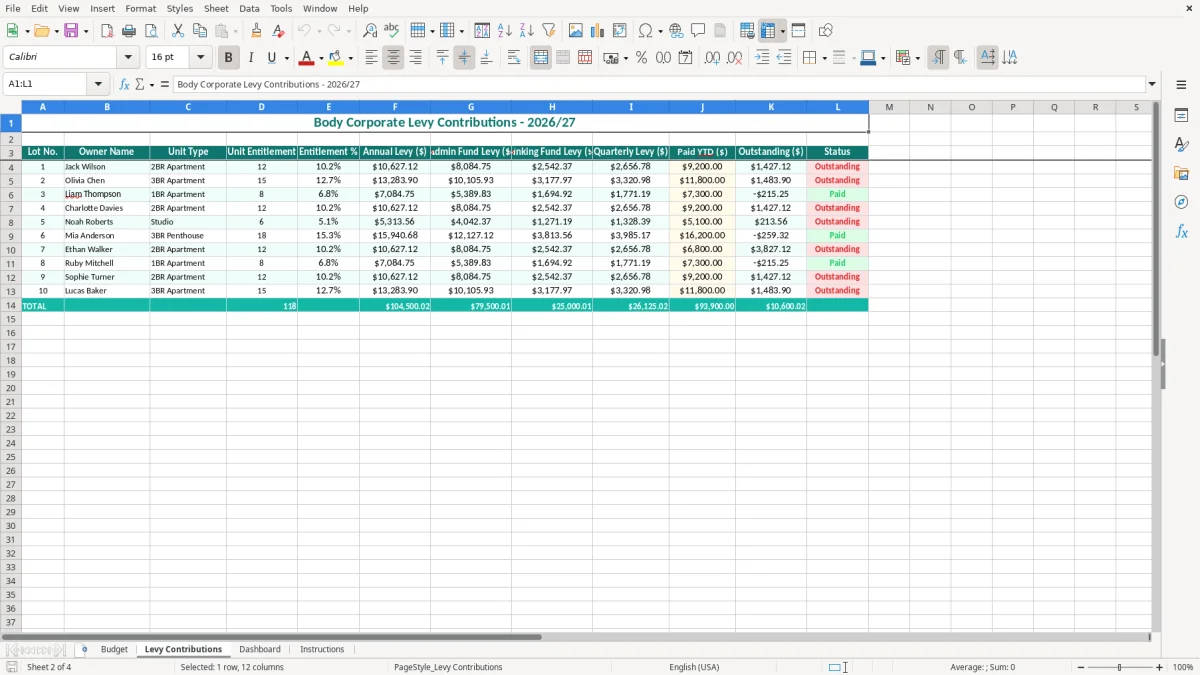Open the Font Name dropdown

click(x=128, y=58)
